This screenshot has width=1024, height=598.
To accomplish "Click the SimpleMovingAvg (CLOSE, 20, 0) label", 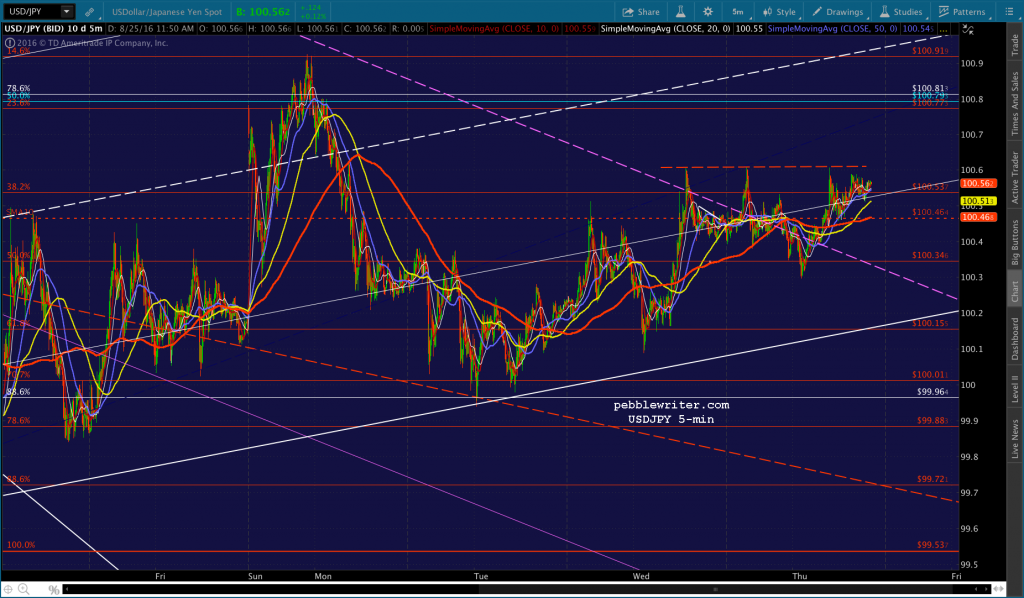I will 665,29.
